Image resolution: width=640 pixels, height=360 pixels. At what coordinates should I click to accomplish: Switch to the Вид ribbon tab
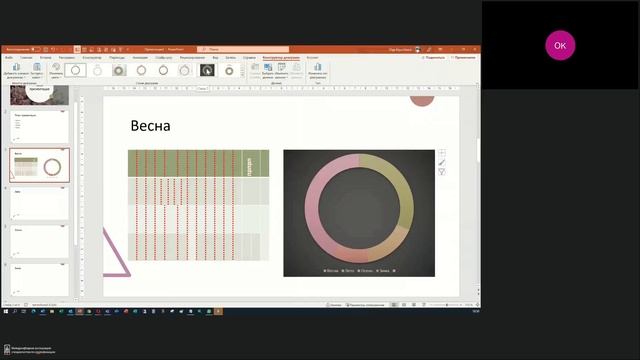tap(215, 58)
